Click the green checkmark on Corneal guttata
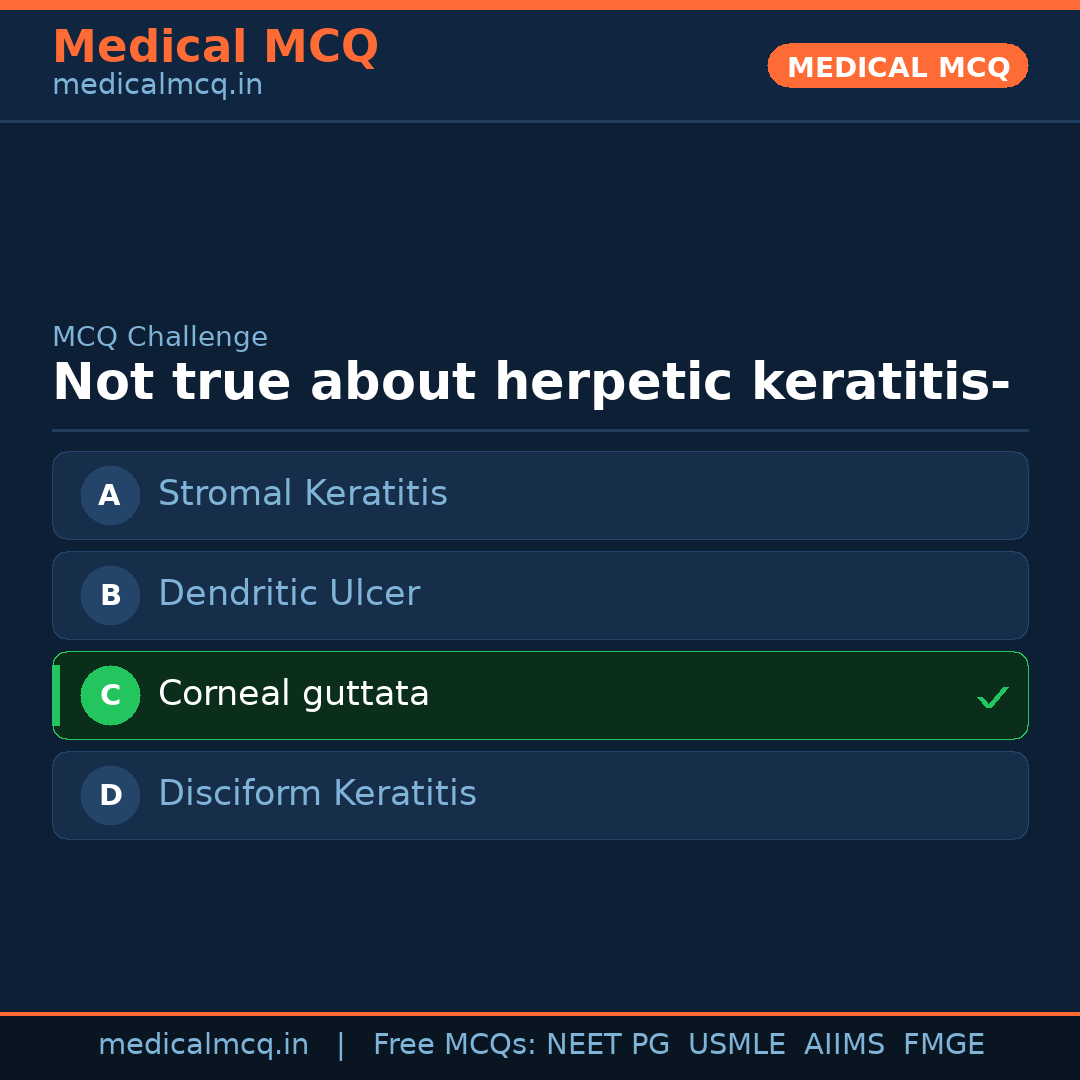The image size is (1080, 1080). coord(992,697)
